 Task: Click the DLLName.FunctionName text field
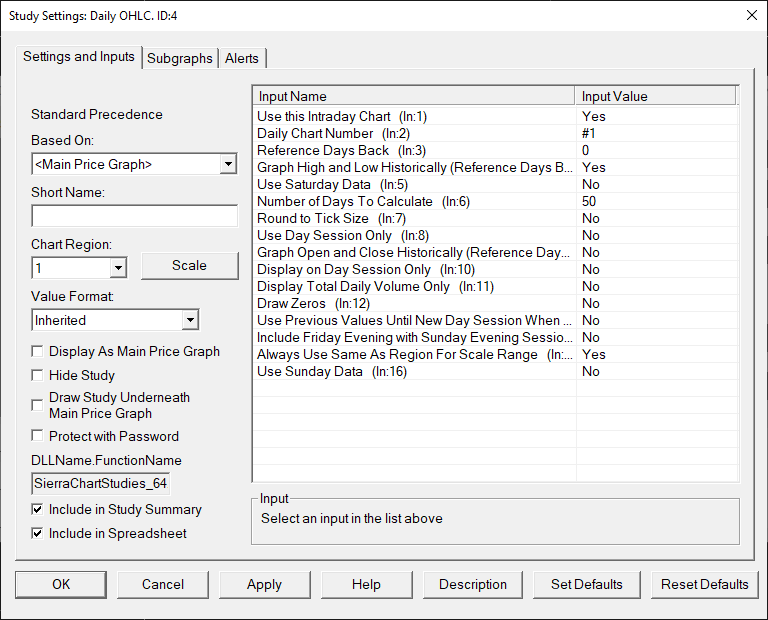tap(100, 485)
